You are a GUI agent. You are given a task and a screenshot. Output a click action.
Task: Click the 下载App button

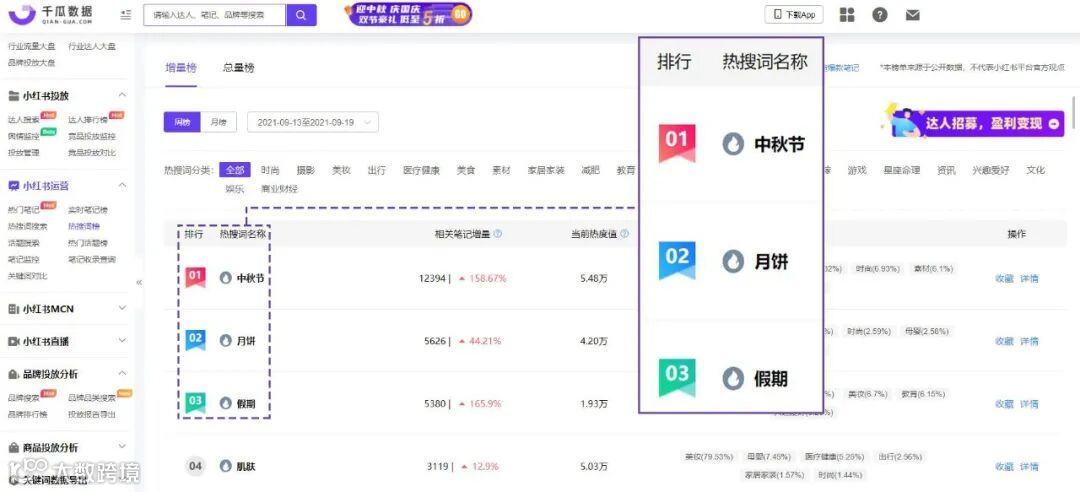(x=794, y=14)
